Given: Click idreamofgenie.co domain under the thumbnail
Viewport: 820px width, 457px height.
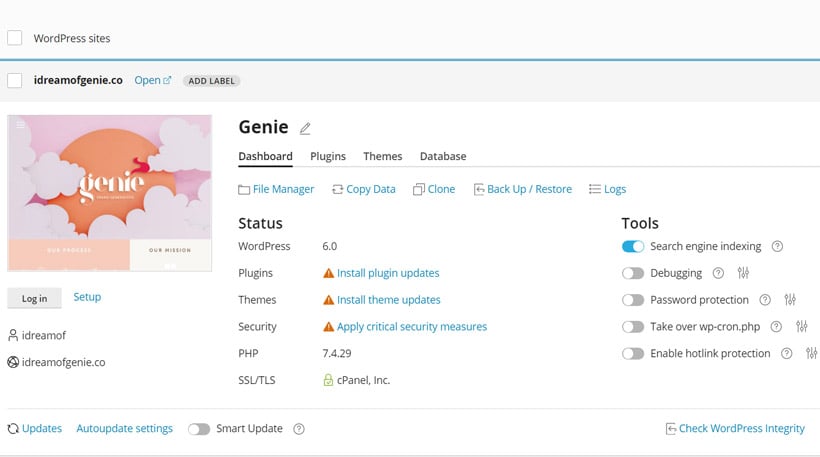Looking at the screenshot, I should [x=63, y=362].
